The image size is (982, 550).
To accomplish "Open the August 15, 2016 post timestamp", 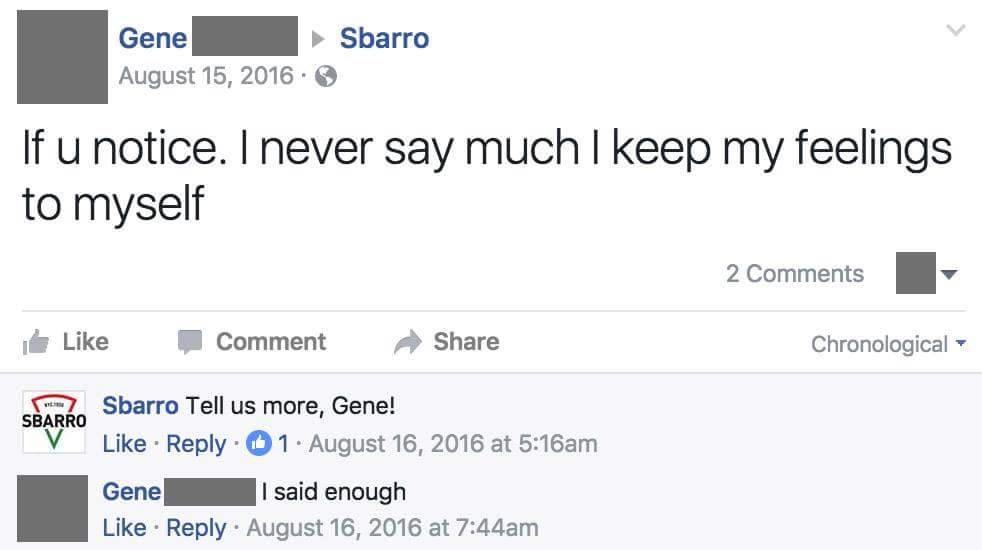I will (x=206, y=76).
